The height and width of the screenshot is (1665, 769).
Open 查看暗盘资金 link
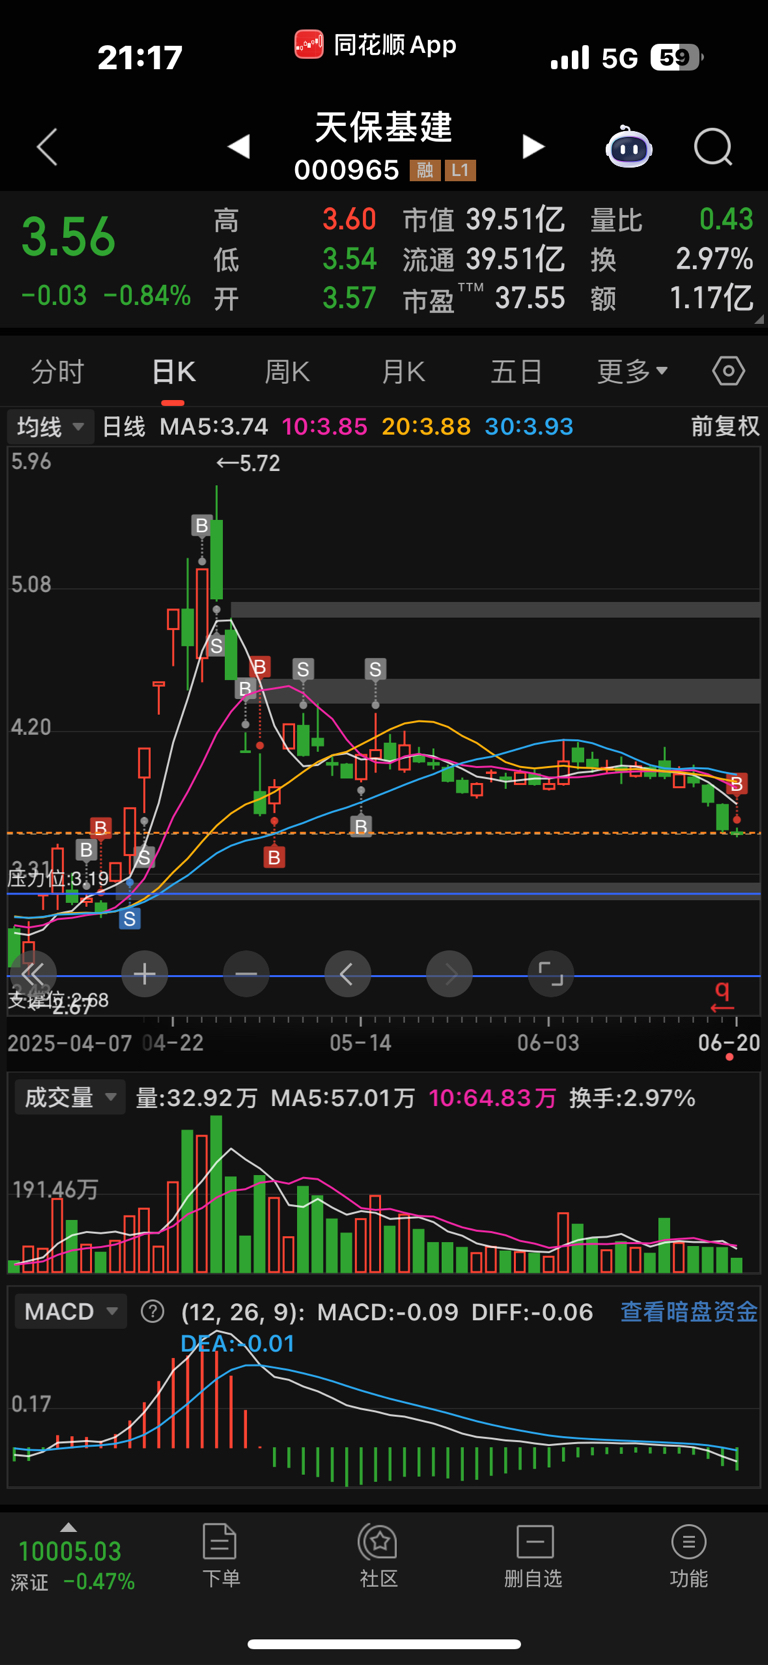pyautogui.click(x=689, y=1311)
